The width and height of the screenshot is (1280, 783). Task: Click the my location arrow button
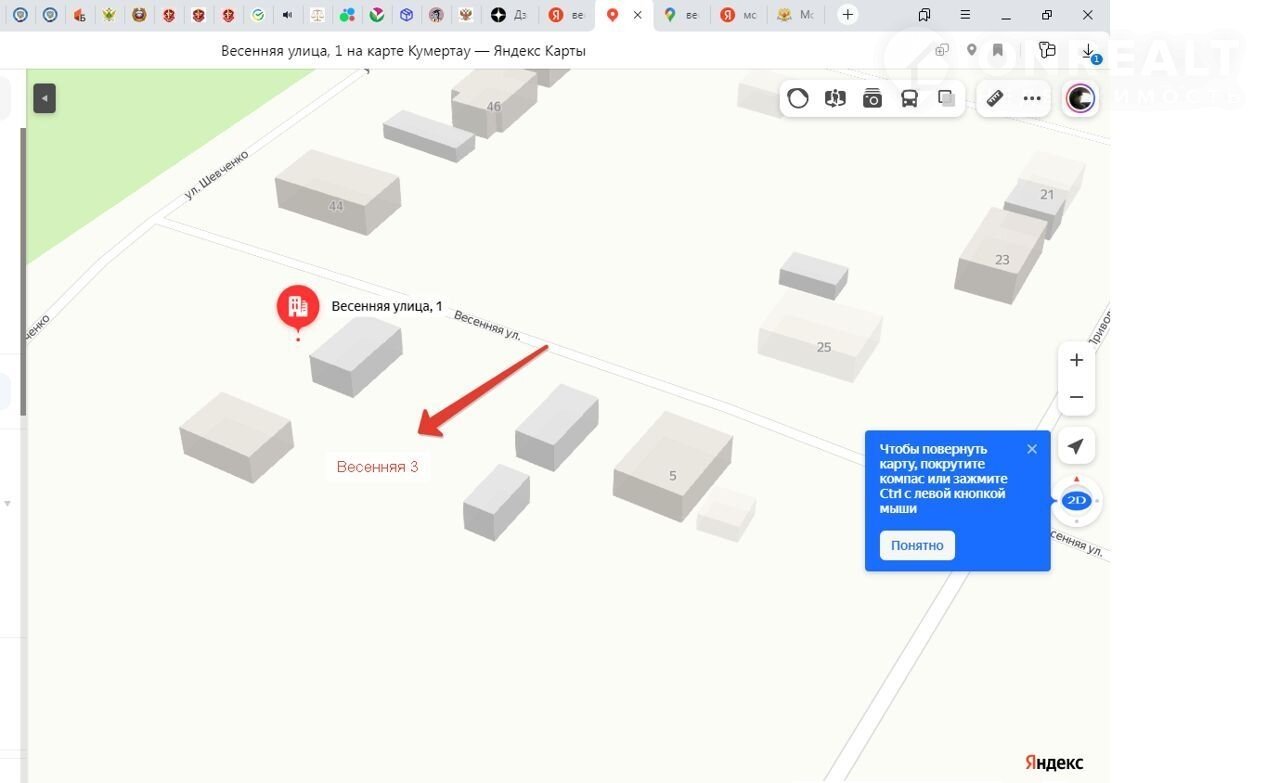coord(1076,446)
